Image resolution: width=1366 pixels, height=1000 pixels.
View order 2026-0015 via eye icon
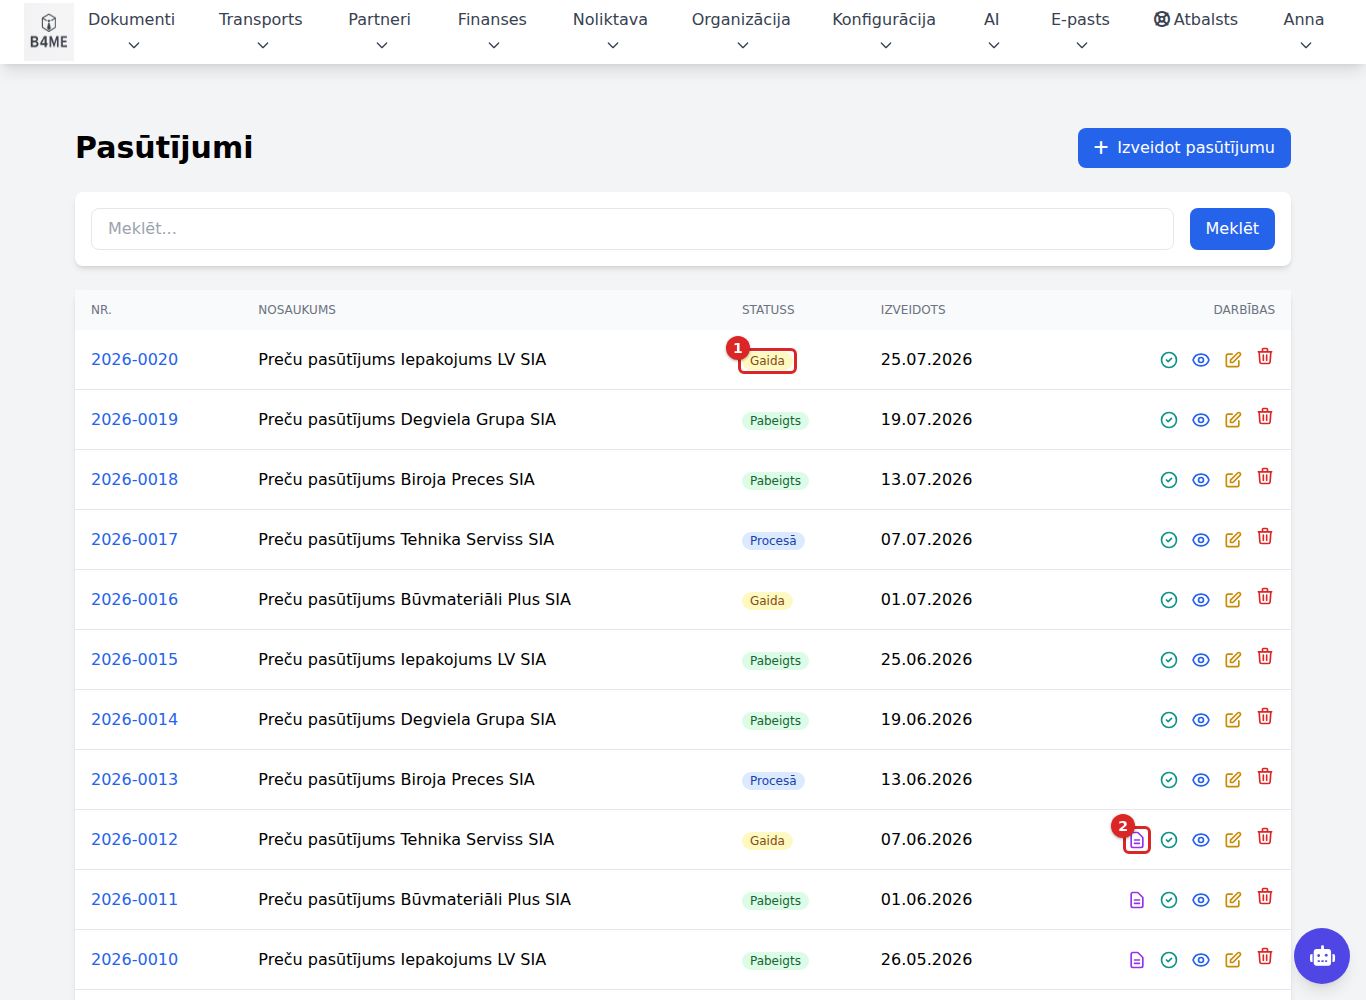coord(1201,660)
